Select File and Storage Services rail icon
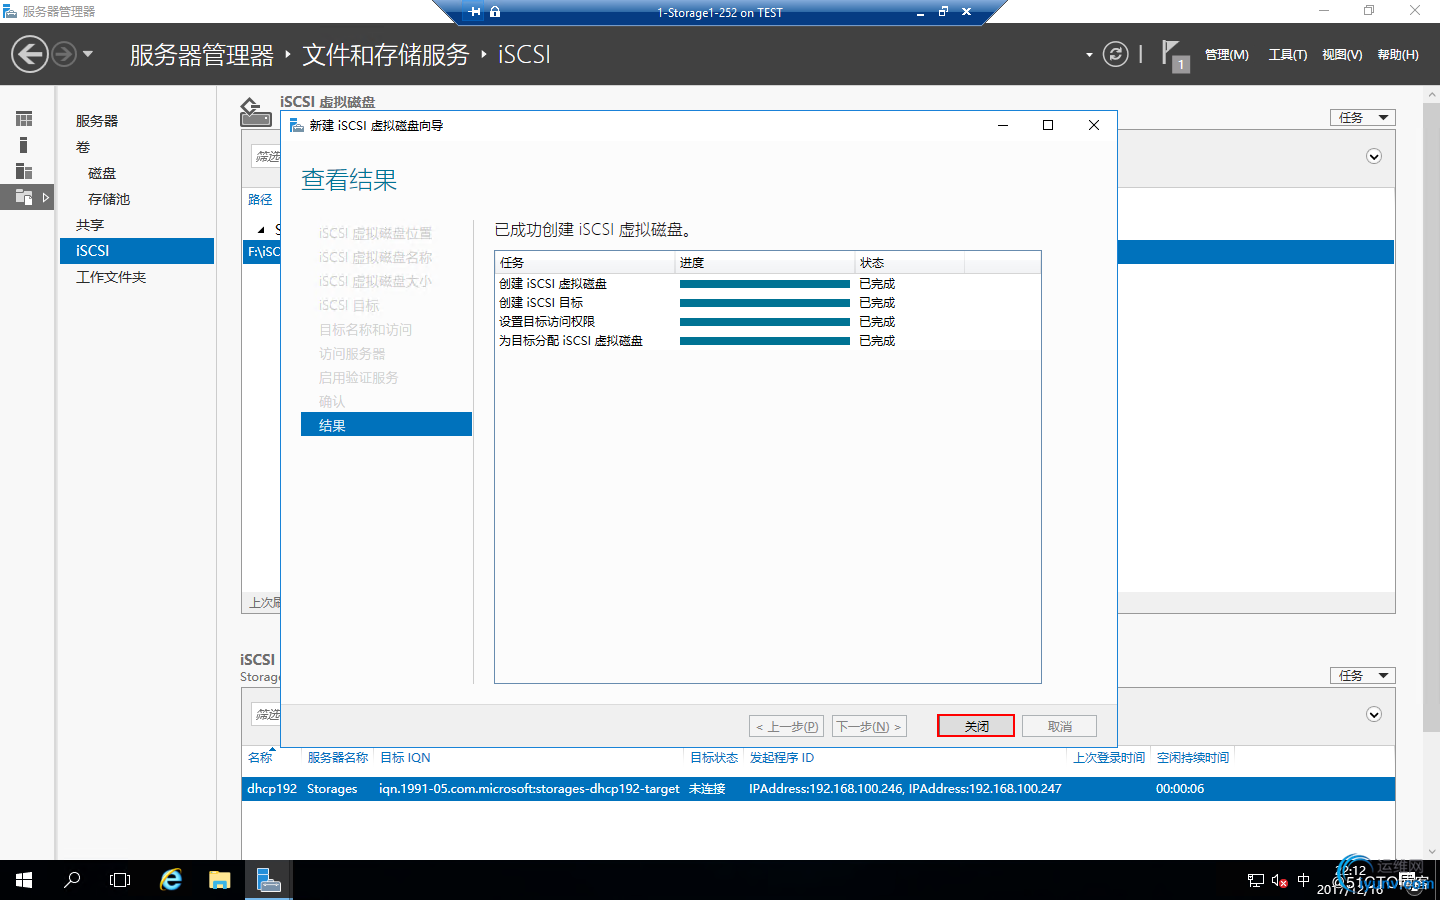 point(24,197)
